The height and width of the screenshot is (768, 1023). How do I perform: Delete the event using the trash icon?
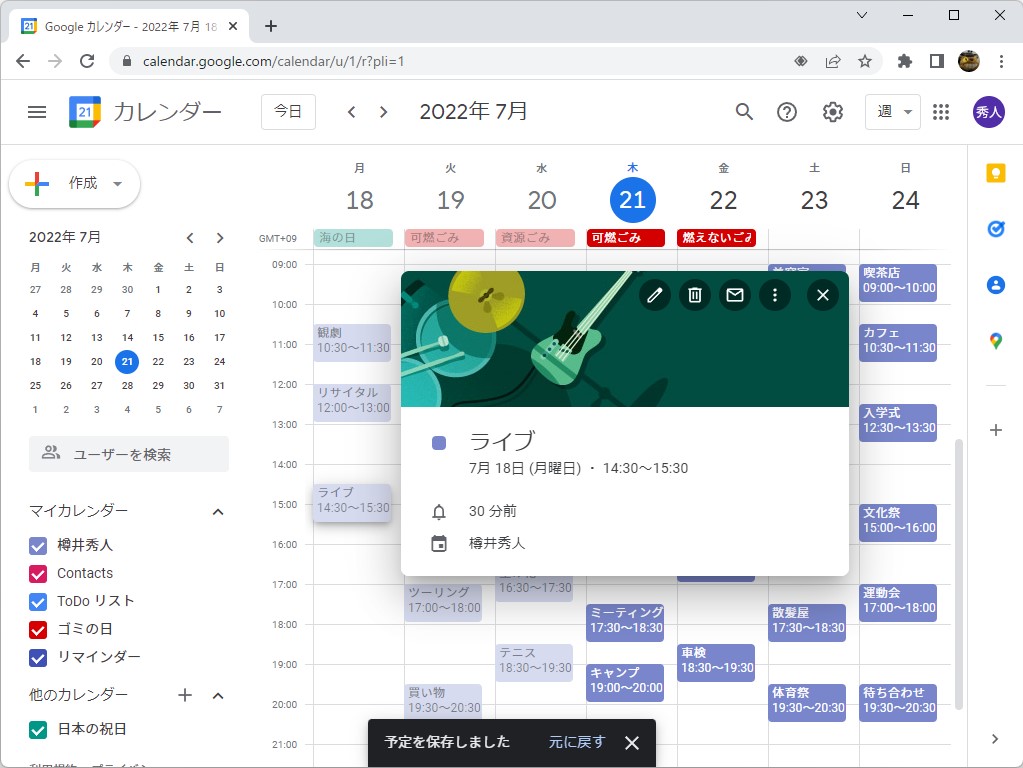click(x=695, y=295)
